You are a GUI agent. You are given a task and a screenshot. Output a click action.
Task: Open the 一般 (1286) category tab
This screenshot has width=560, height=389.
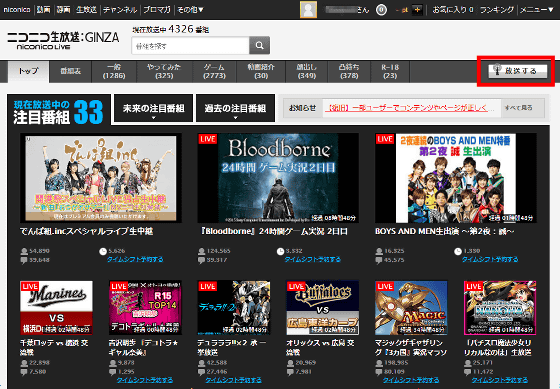point(114,71)
